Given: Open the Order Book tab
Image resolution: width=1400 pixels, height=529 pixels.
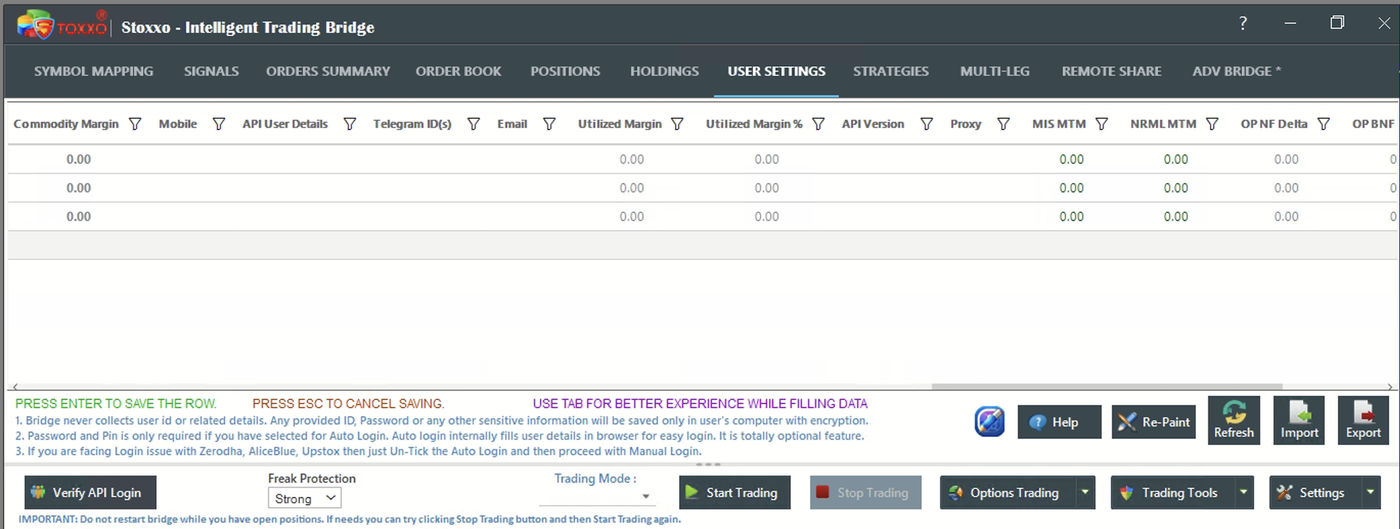Looking at the screenshot, I should 459,71.
